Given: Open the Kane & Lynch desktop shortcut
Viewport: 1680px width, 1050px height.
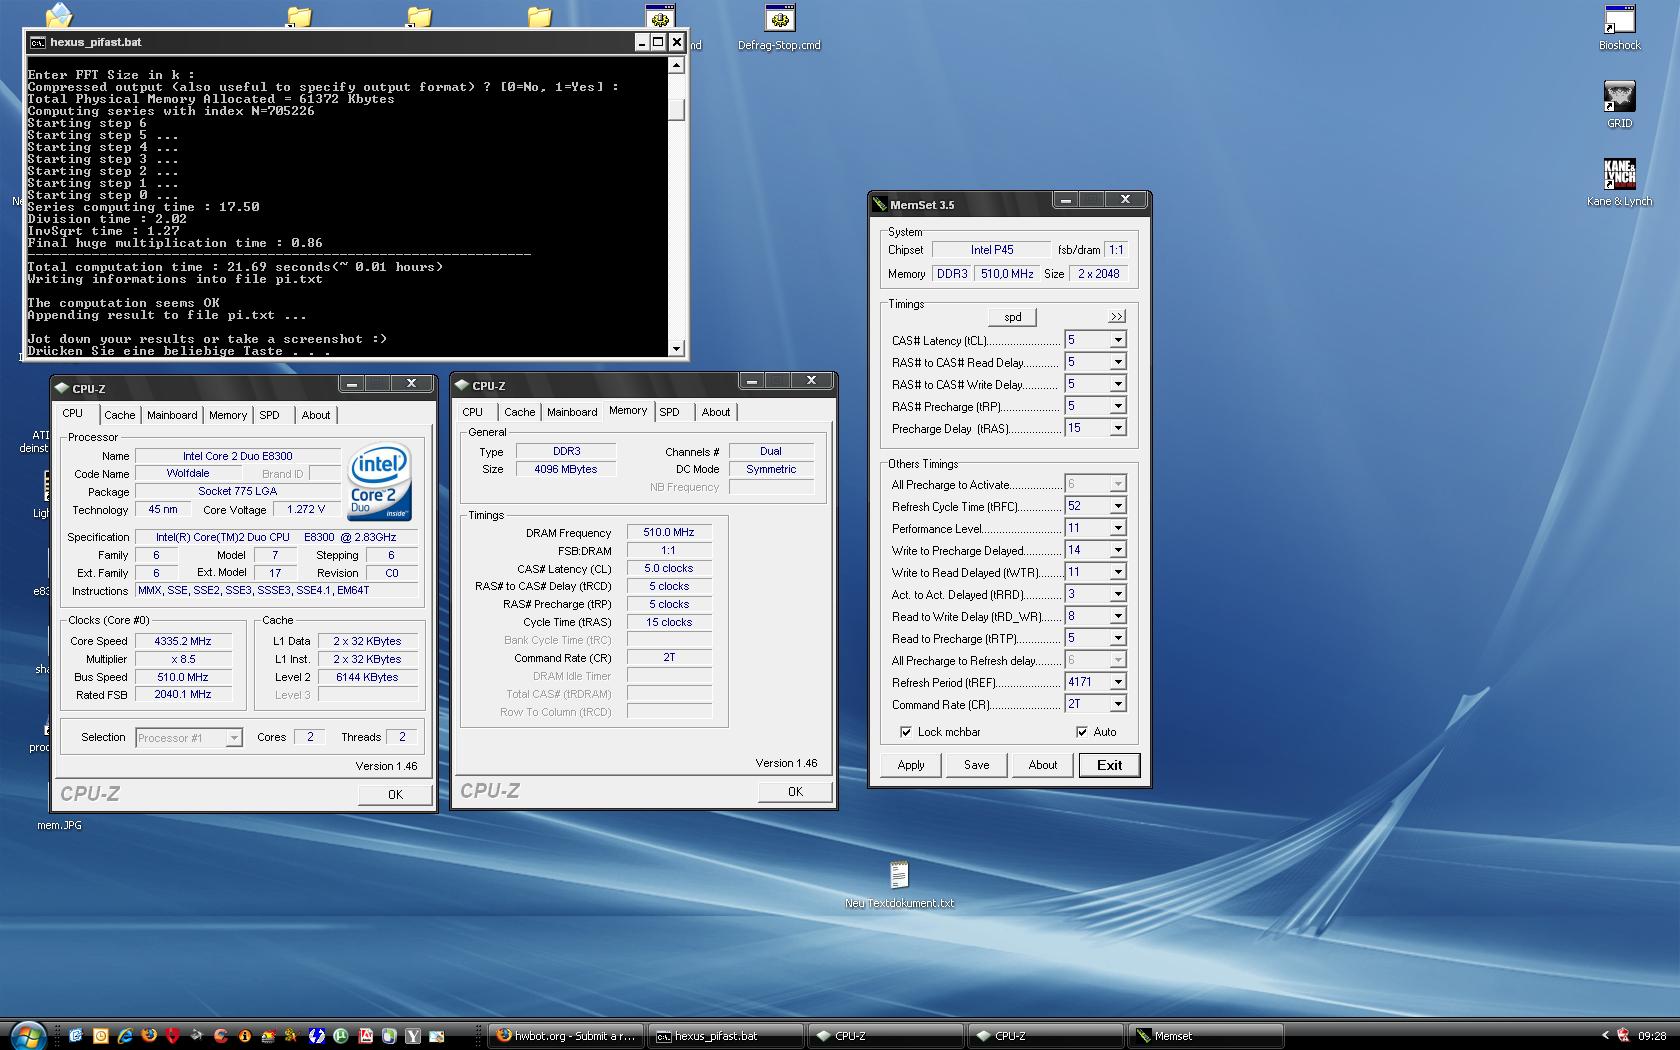Looking at the screenshot, I should click(x=1619, y=182).
